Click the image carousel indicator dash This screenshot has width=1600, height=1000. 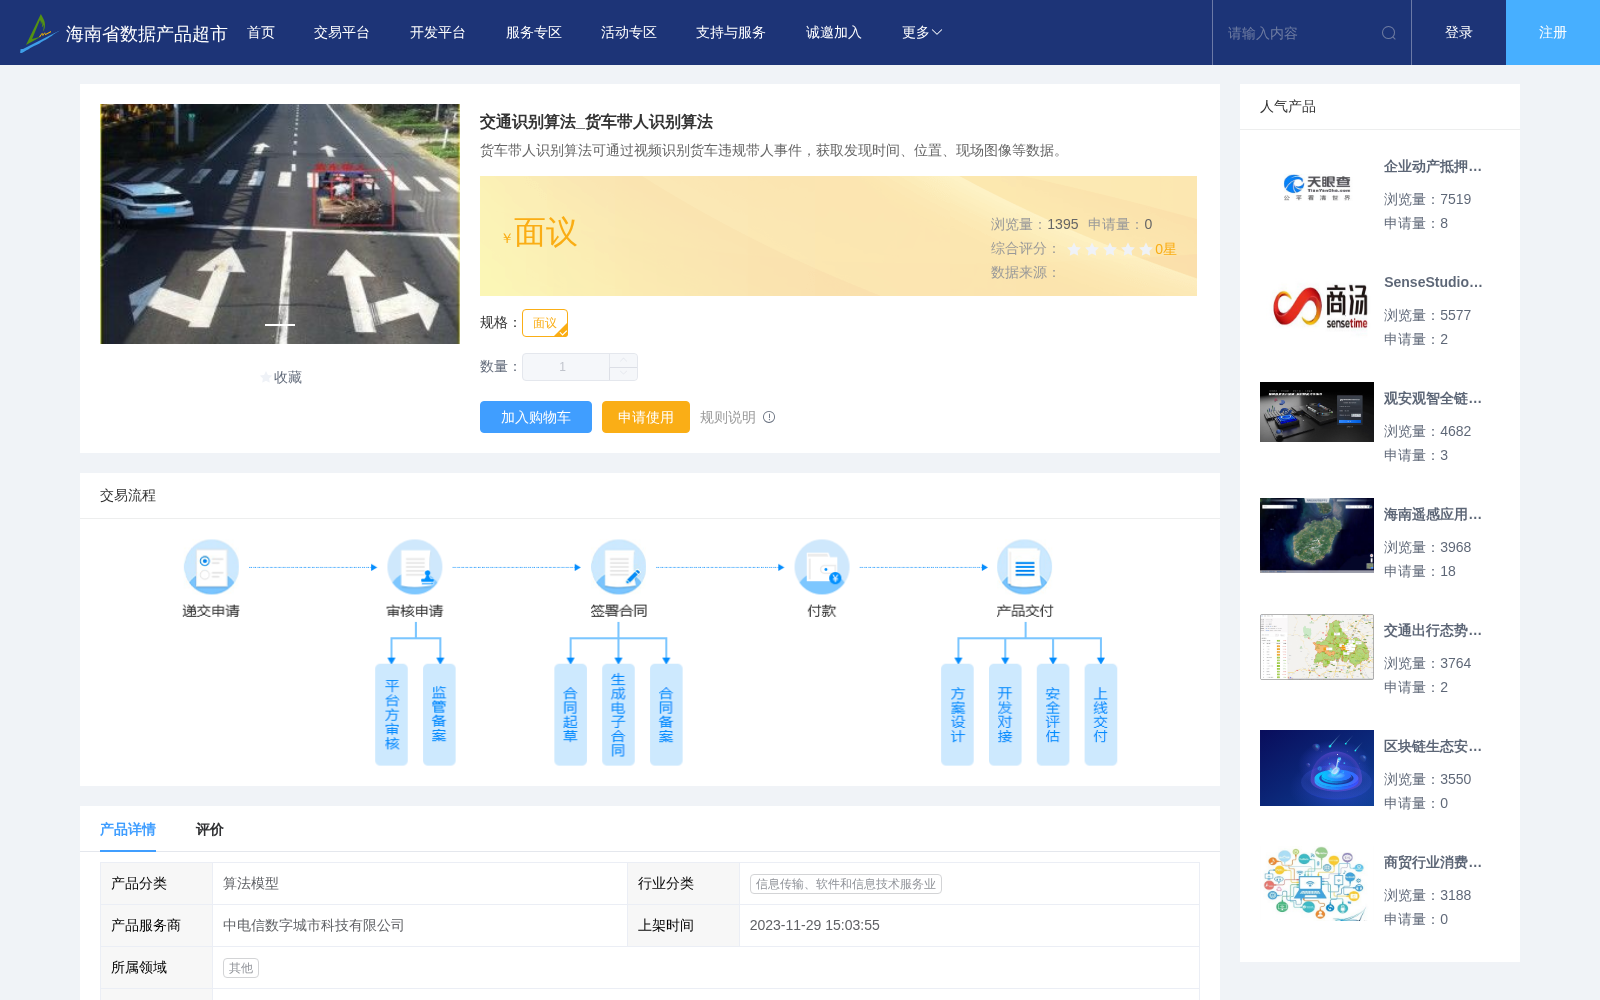(x=280, y=324)
